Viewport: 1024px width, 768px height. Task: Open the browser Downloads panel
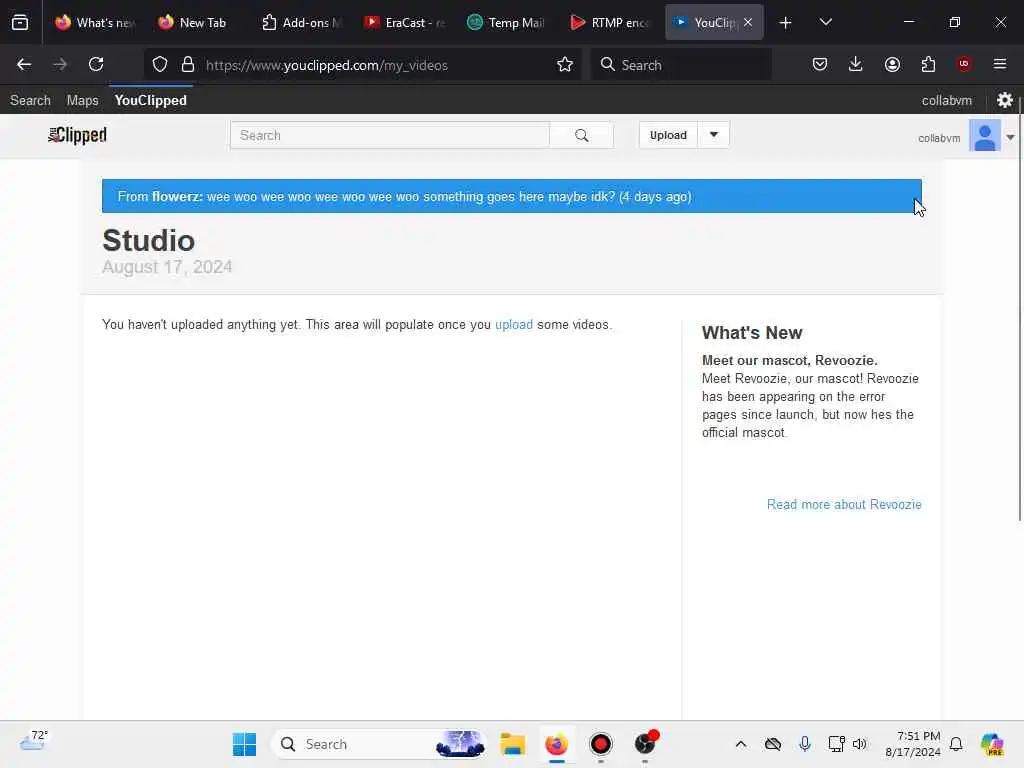click(856, 65)
